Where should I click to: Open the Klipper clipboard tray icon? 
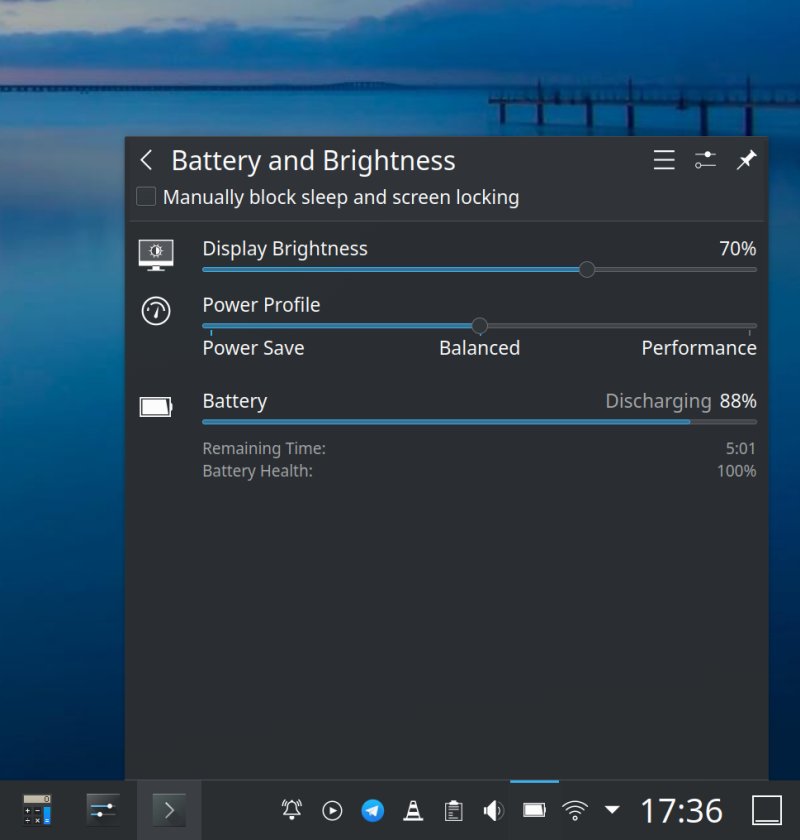click(453, 810)
